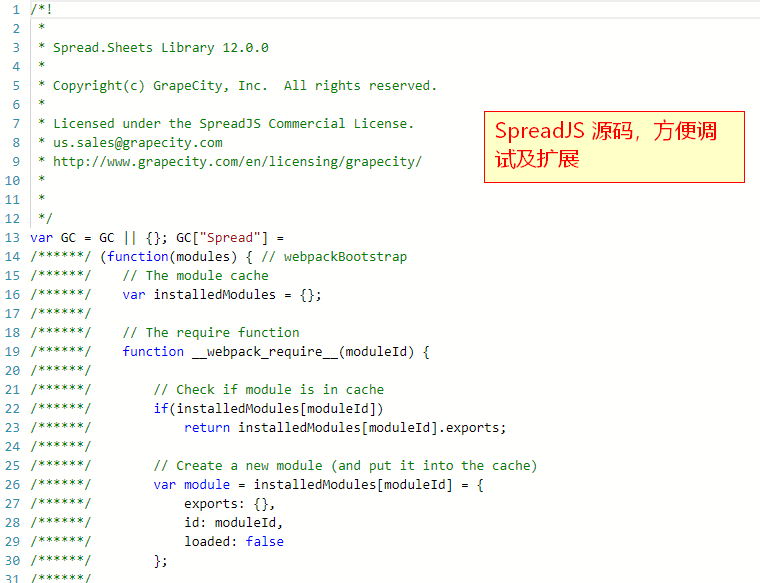Click the "id: moduleId," property line

pyautogui.click(x=233, y=522)
